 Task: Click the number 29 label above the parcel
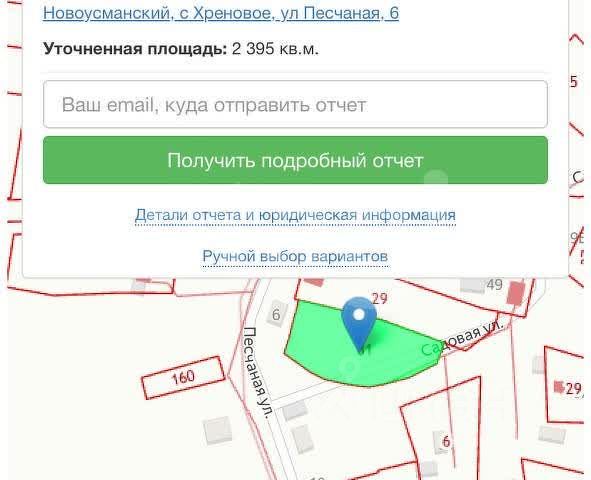(x=380, y=298)
